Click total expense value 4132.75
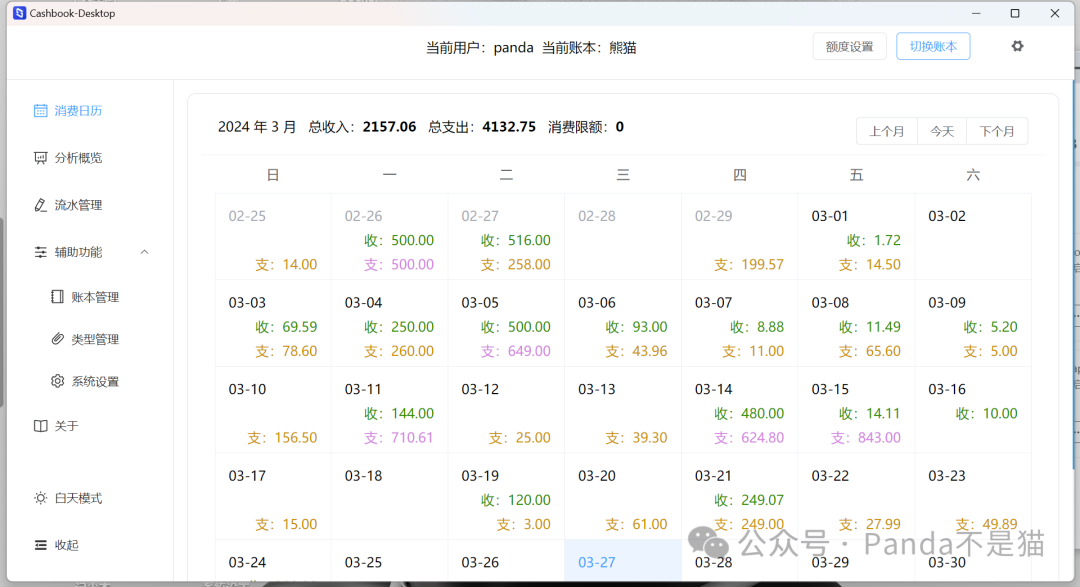The height and width of the screenshot is (587, 1080). point(508,127)
